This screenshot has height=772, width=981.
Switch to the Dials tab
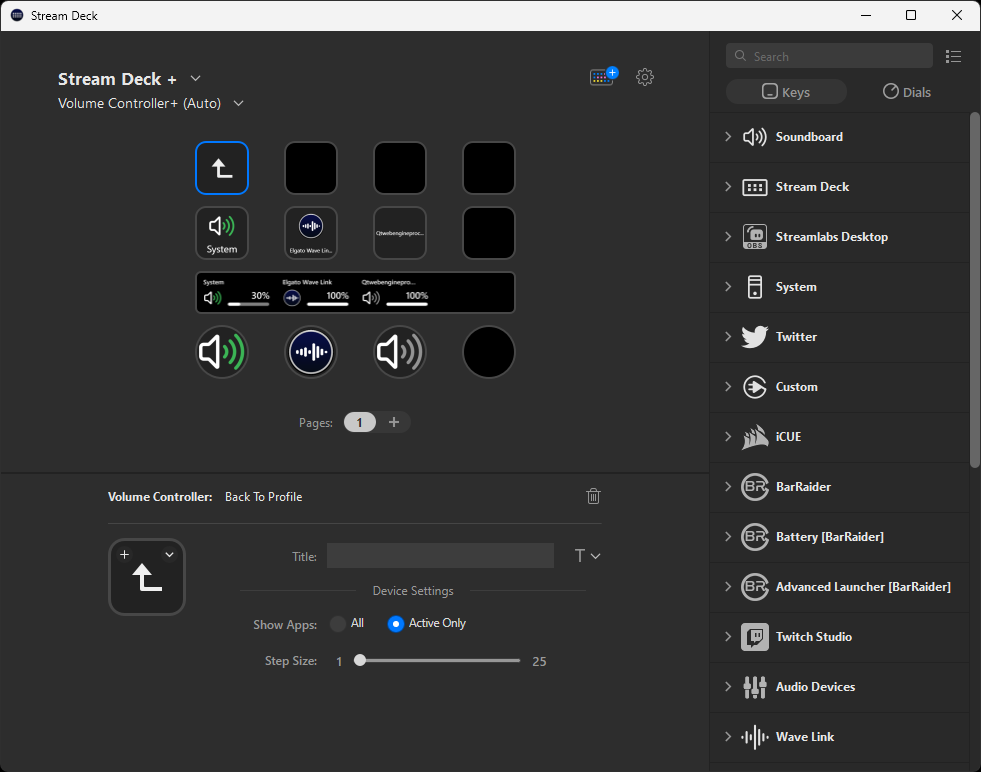(x=906, y=92)
